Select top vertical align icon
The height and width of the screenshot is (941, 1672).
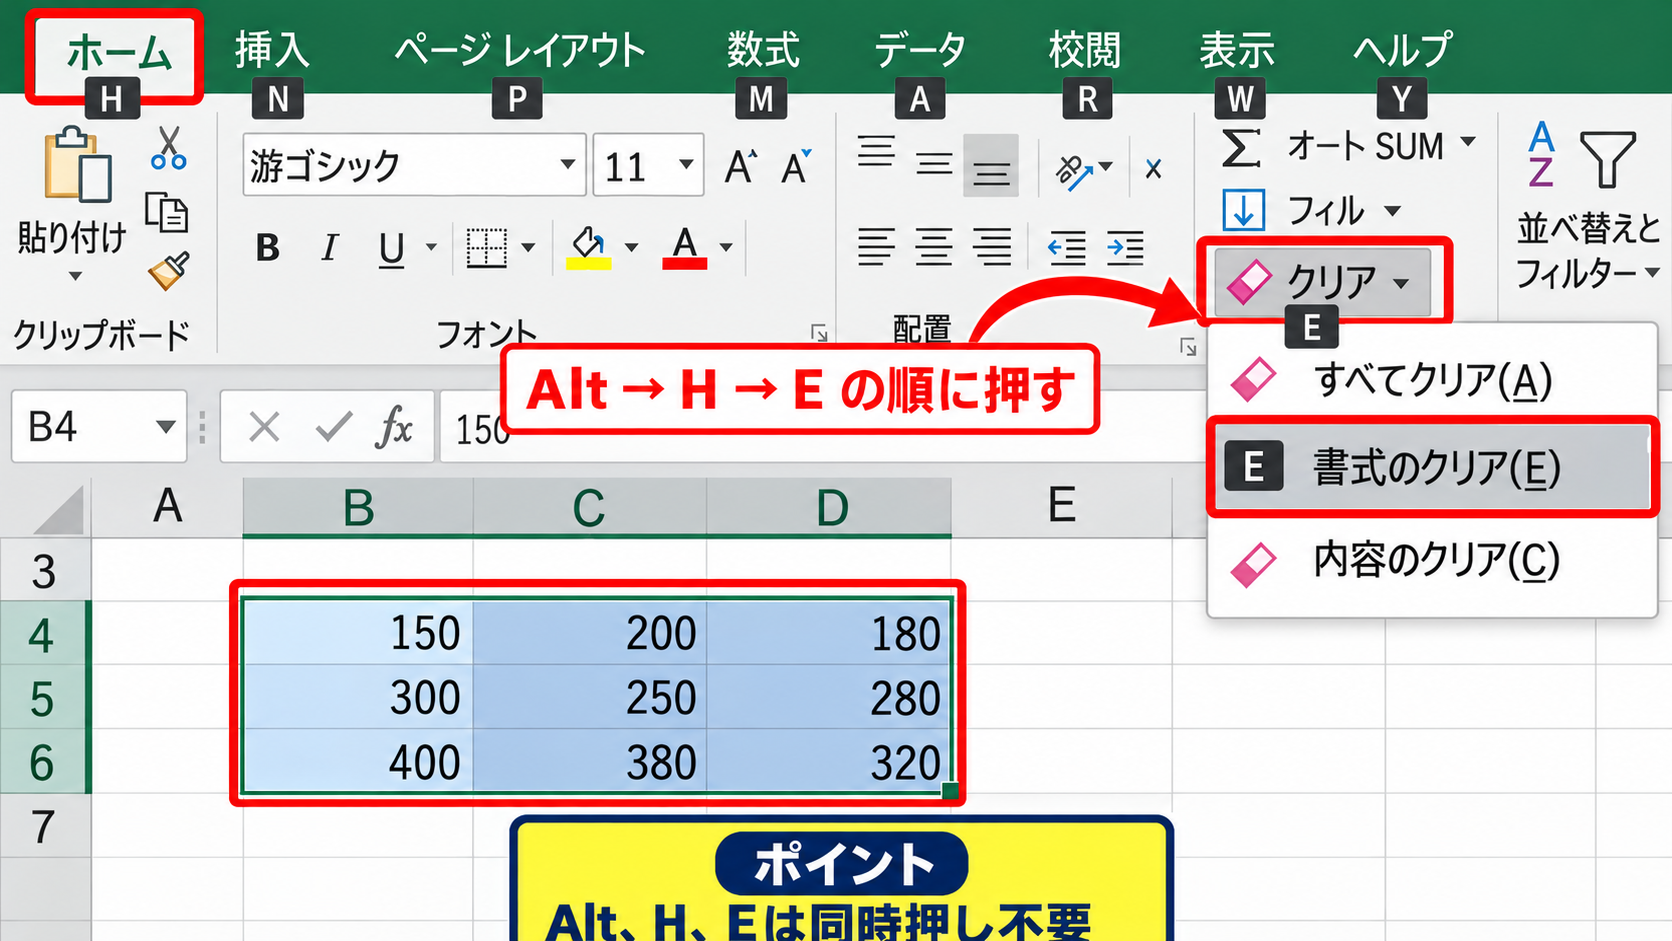point(876,152)
